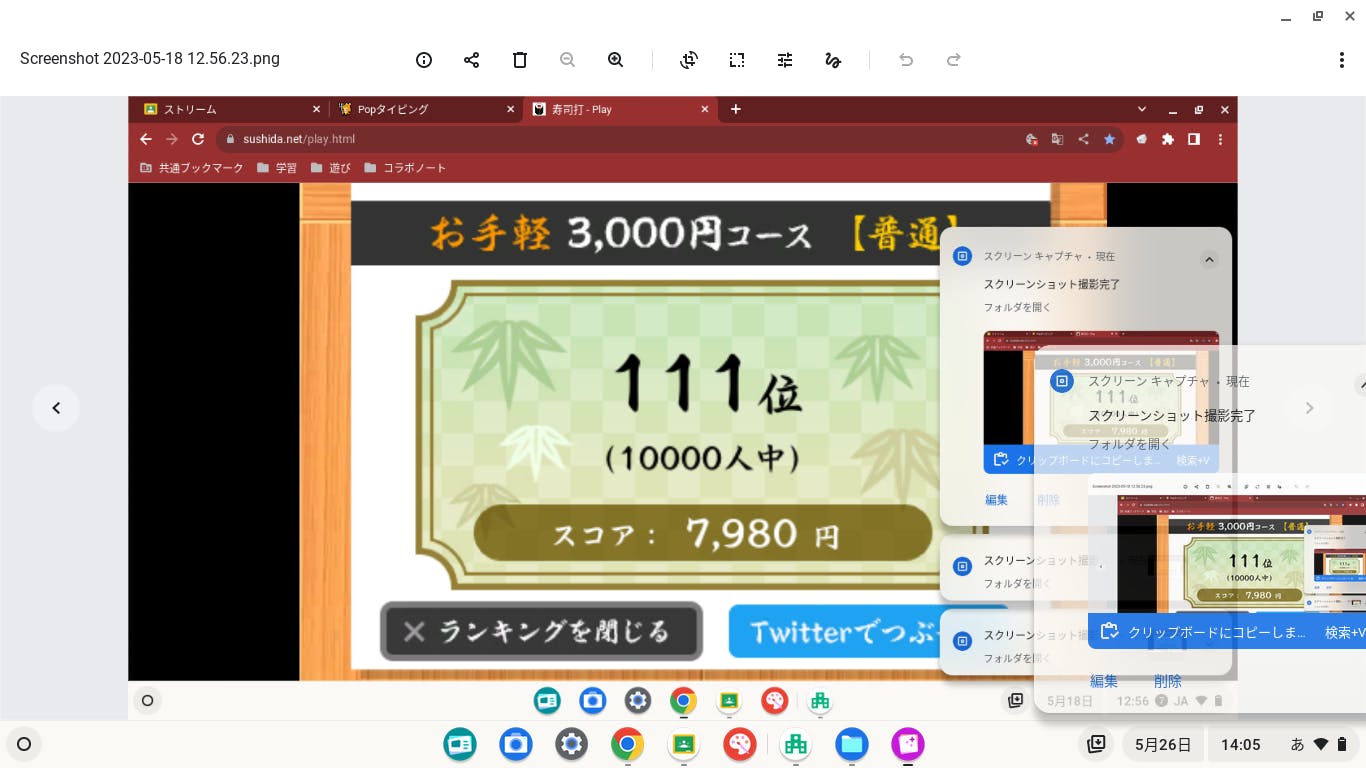Screen dimensions: 1366x768
Task: Click the Undo arrow in the toolbar
Action: [906, 60]
